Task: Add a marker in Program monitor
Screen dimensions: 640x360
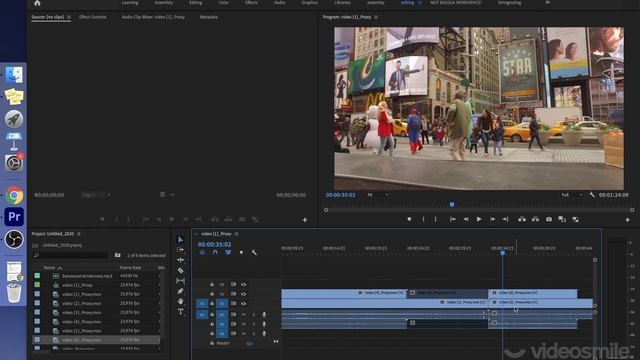Action: [409, 220]
